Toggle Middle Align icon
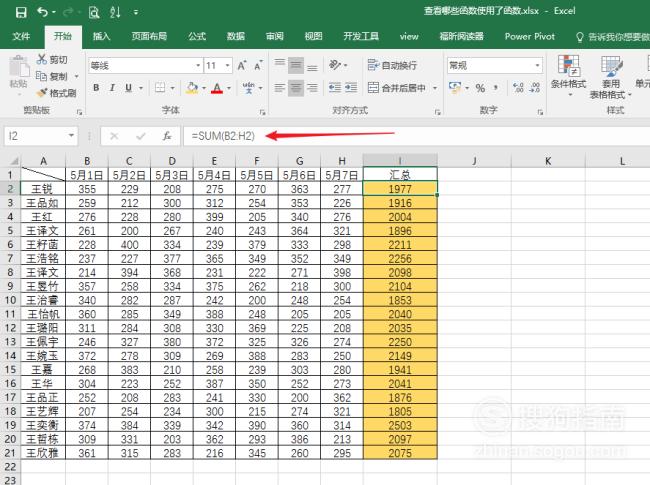650x485 pixels. pos(296,65)
